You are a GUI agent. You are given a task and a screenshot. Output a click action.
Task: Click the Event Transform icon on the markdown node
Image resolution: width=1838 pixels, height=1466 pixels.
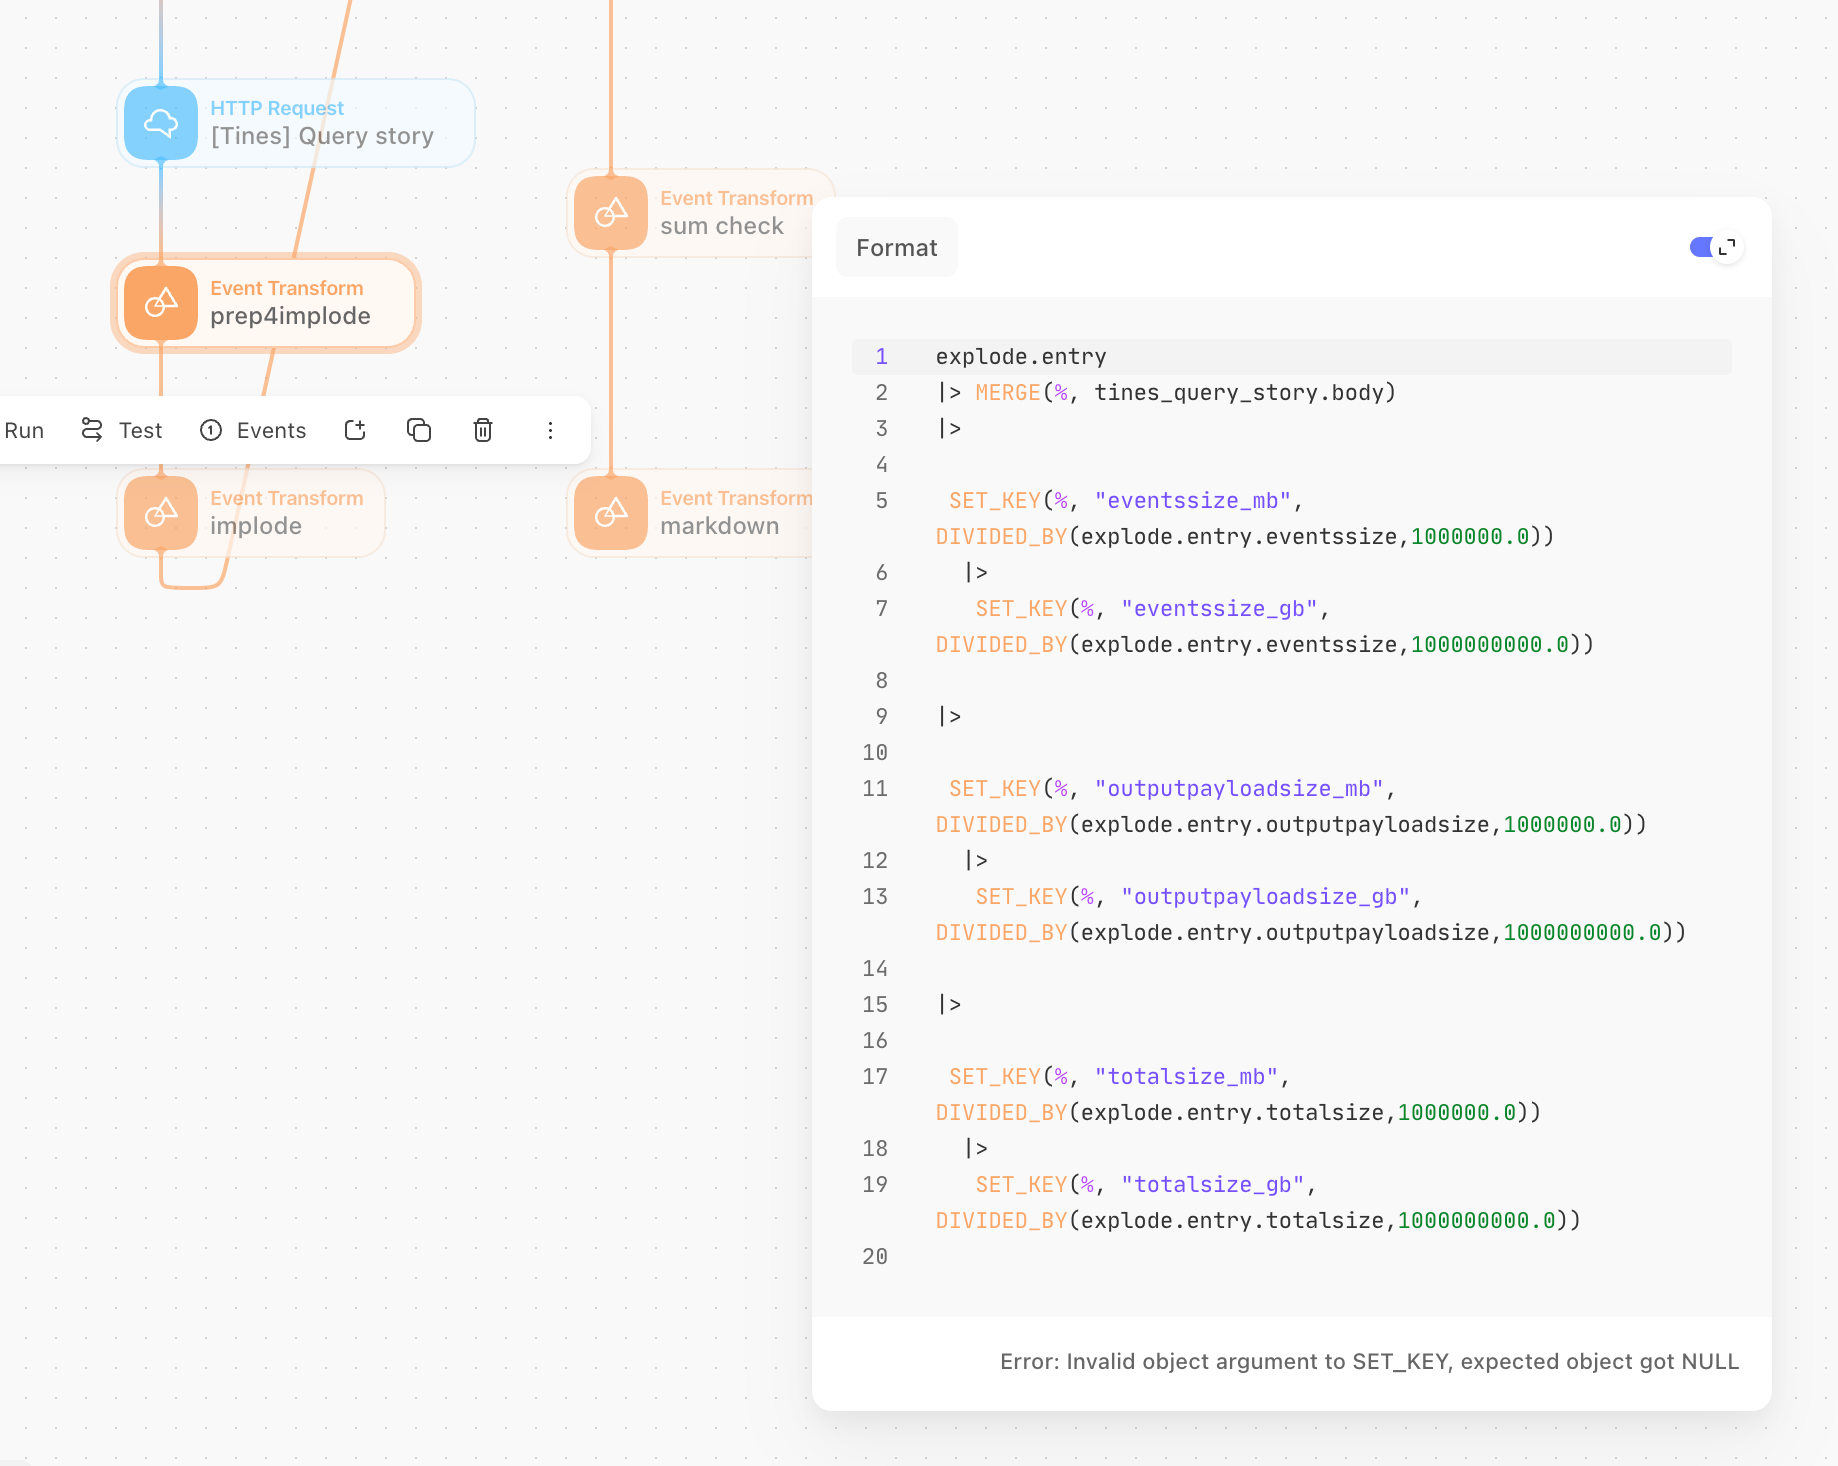(x=611, y=513)
